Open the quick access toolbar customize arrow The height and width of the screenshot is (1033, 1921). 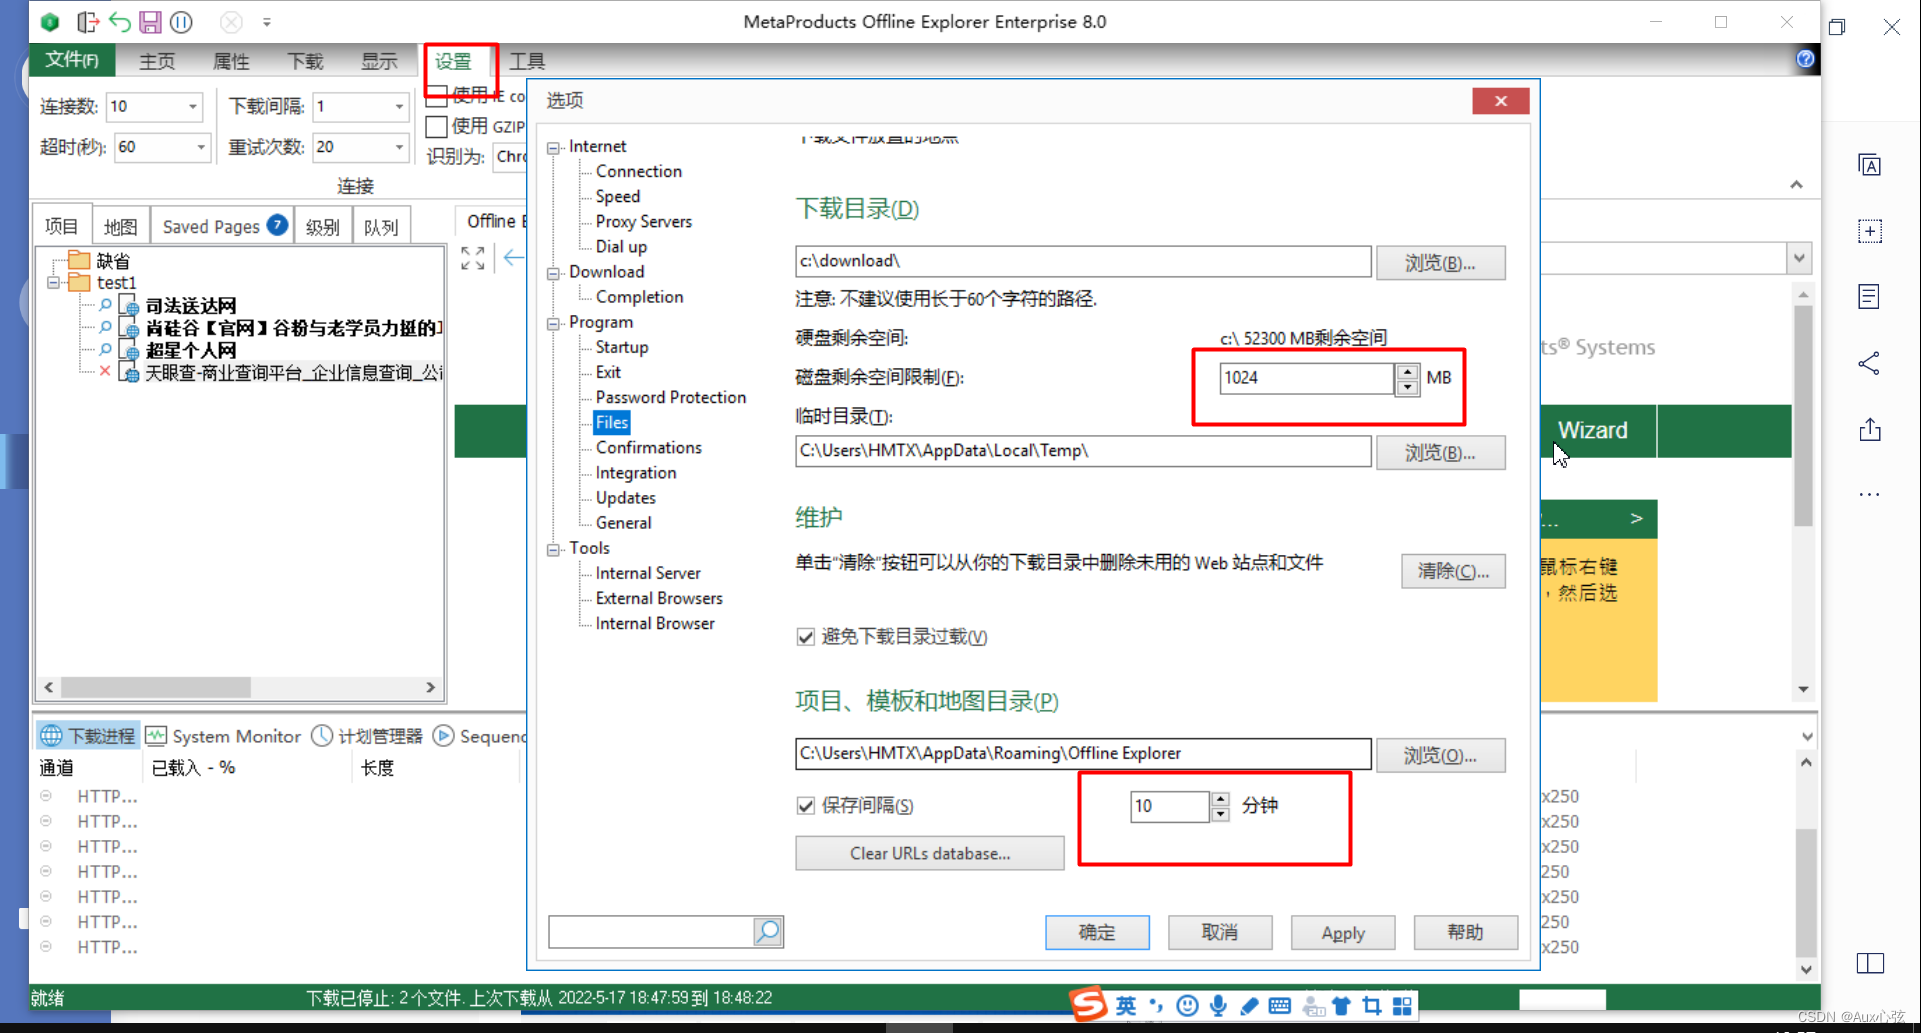coord(266,21)
